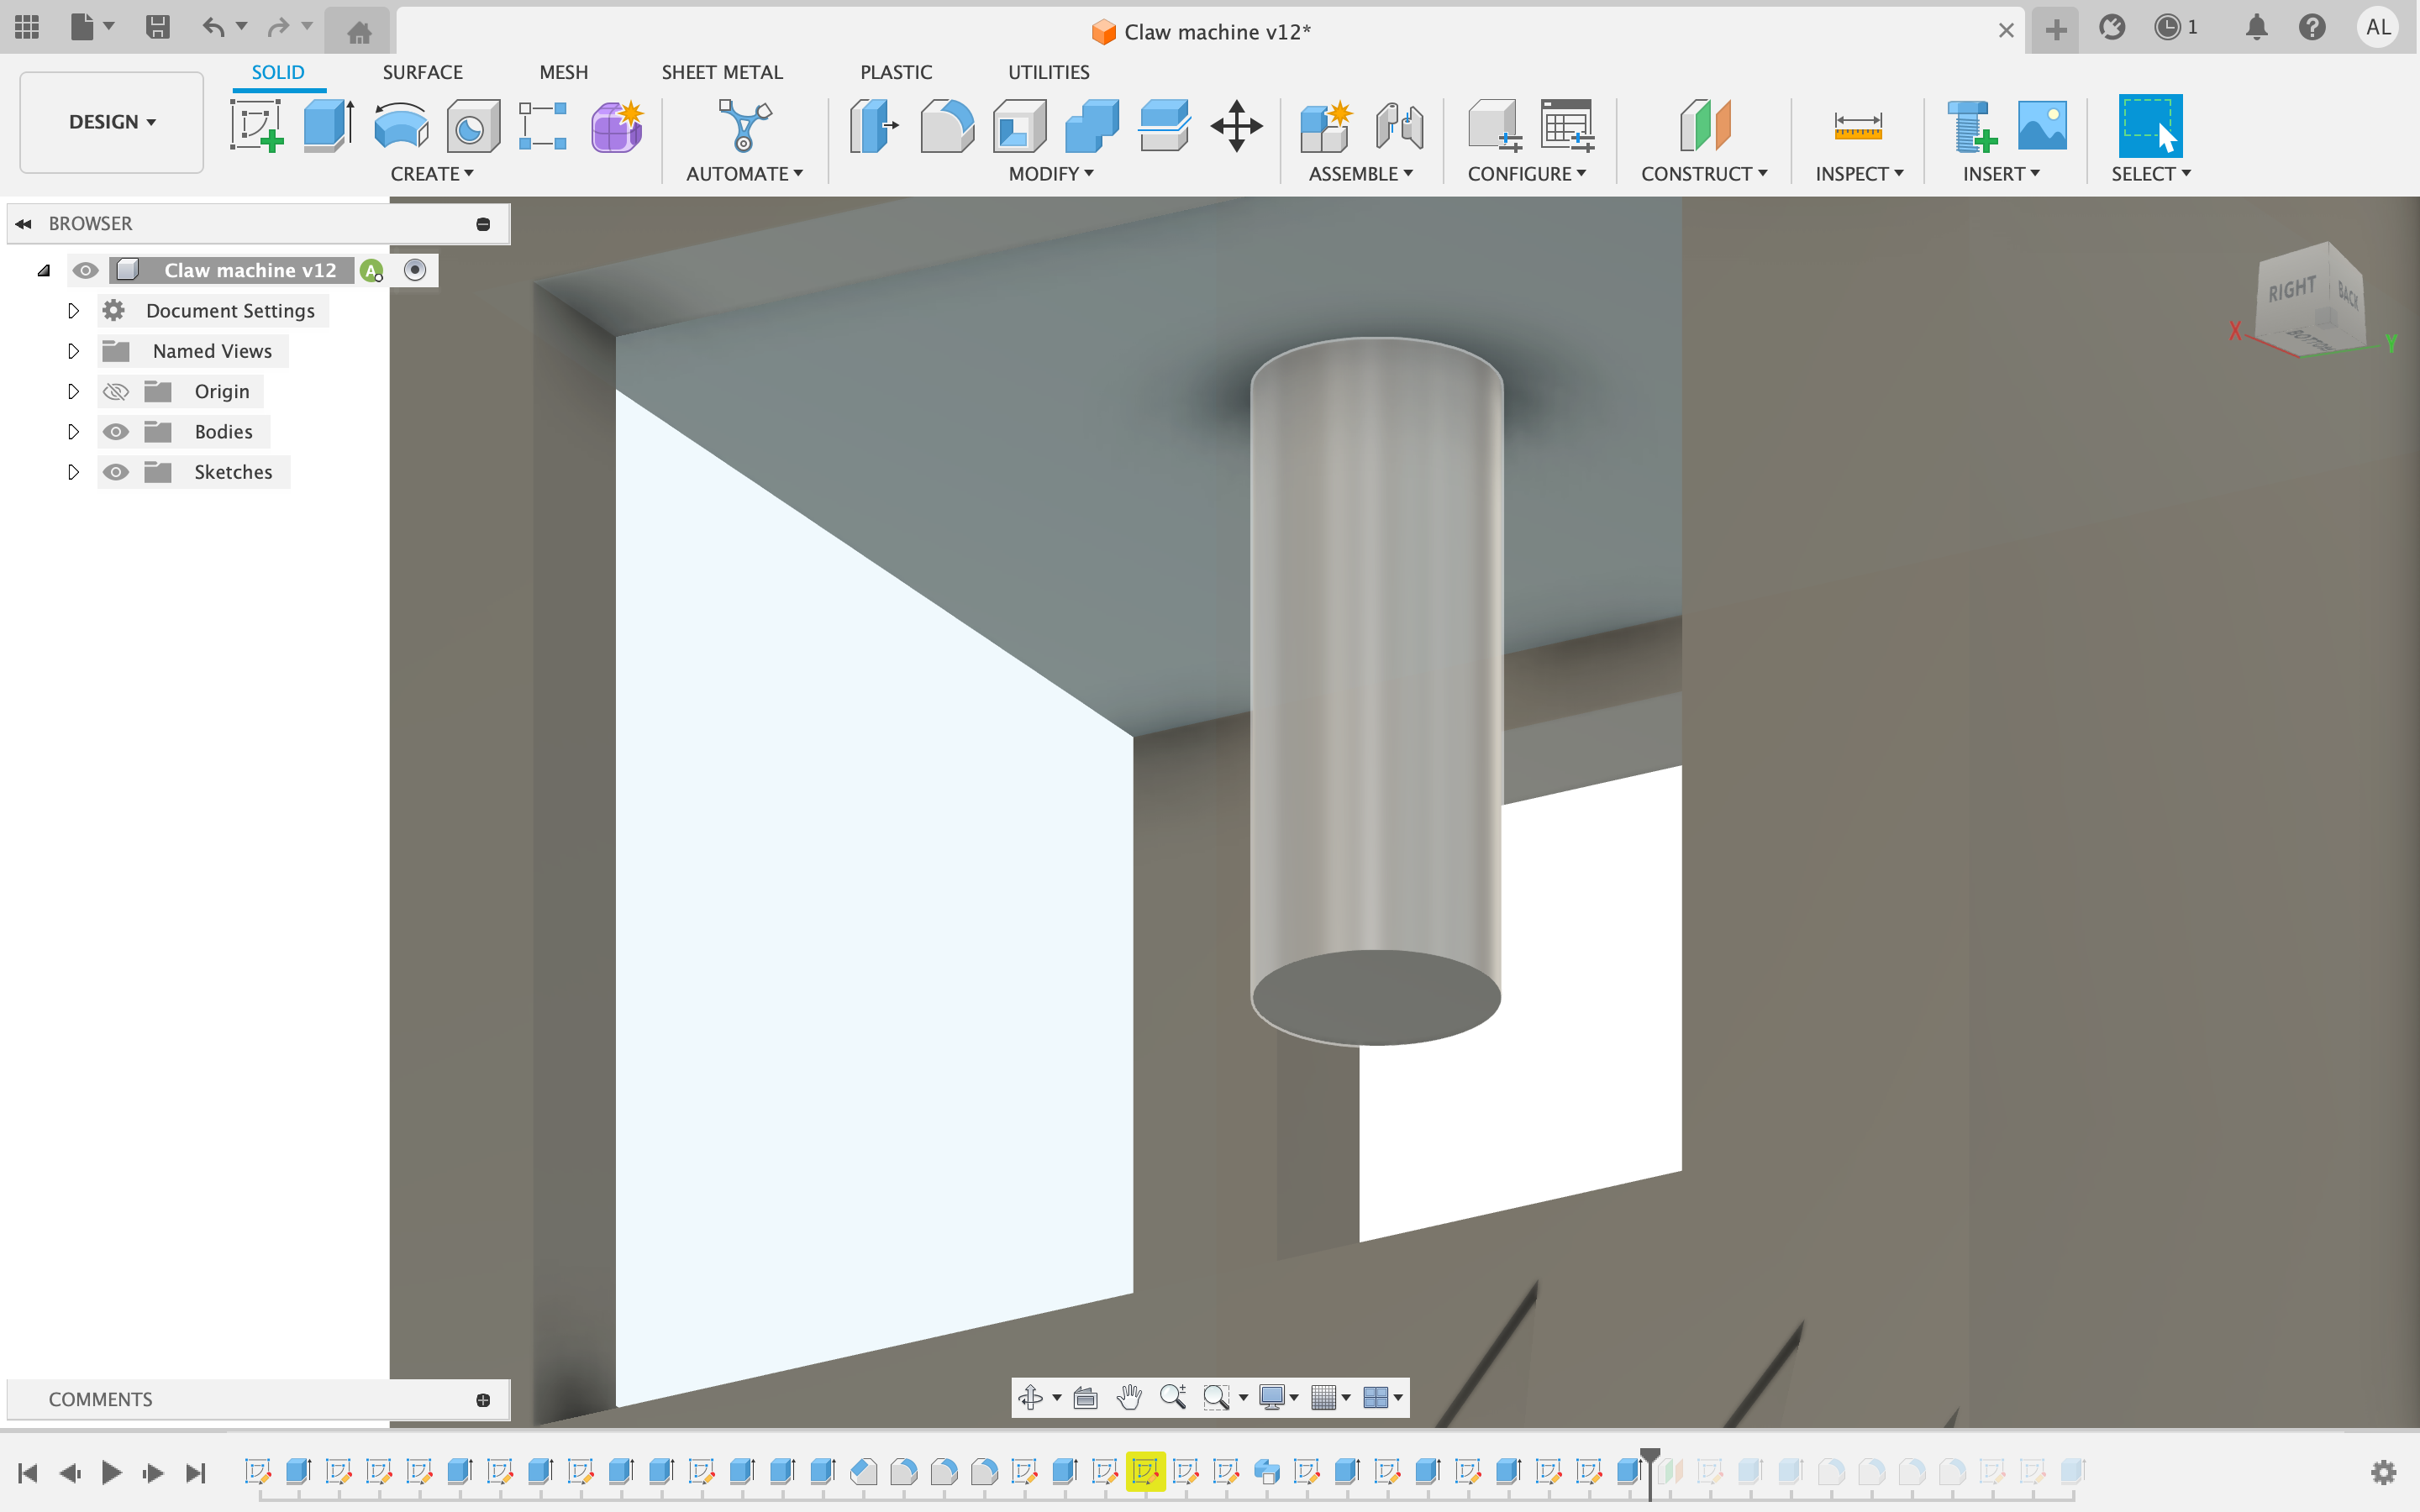Viewport: 2420px width, 1512px height.
Task: Toggle visibility of Sketches folder
Action: [113, 472]
